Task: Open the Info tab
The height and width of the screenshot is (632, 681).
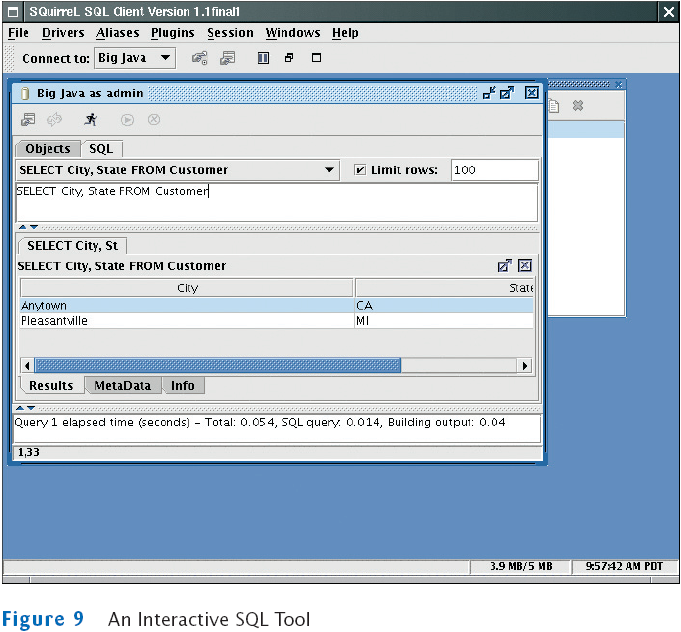Action: pos(183,386)
